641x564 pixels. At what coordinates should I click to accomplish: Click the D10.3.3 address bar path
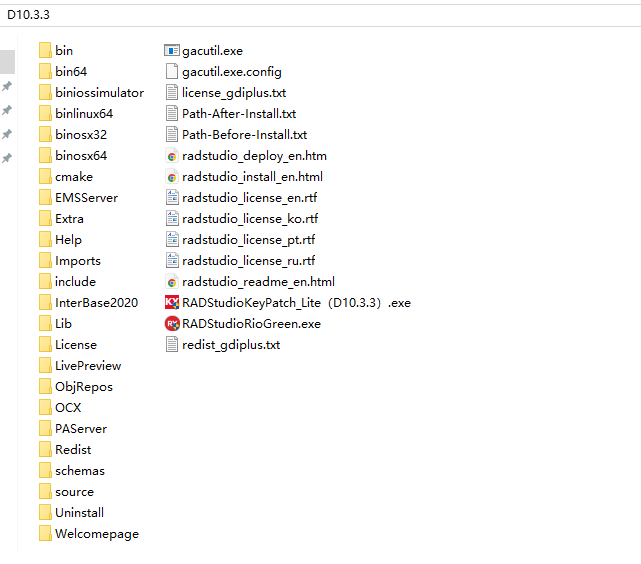(x=28, y=15)
